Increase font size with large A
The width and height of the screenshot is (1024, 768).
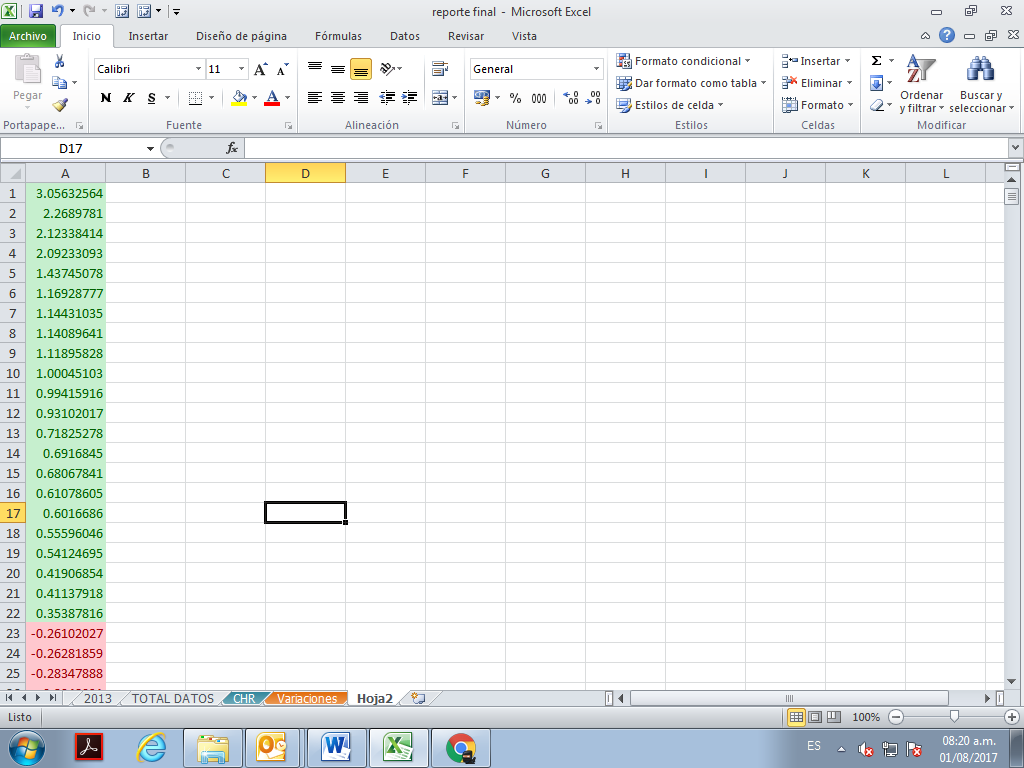point(261,69)
